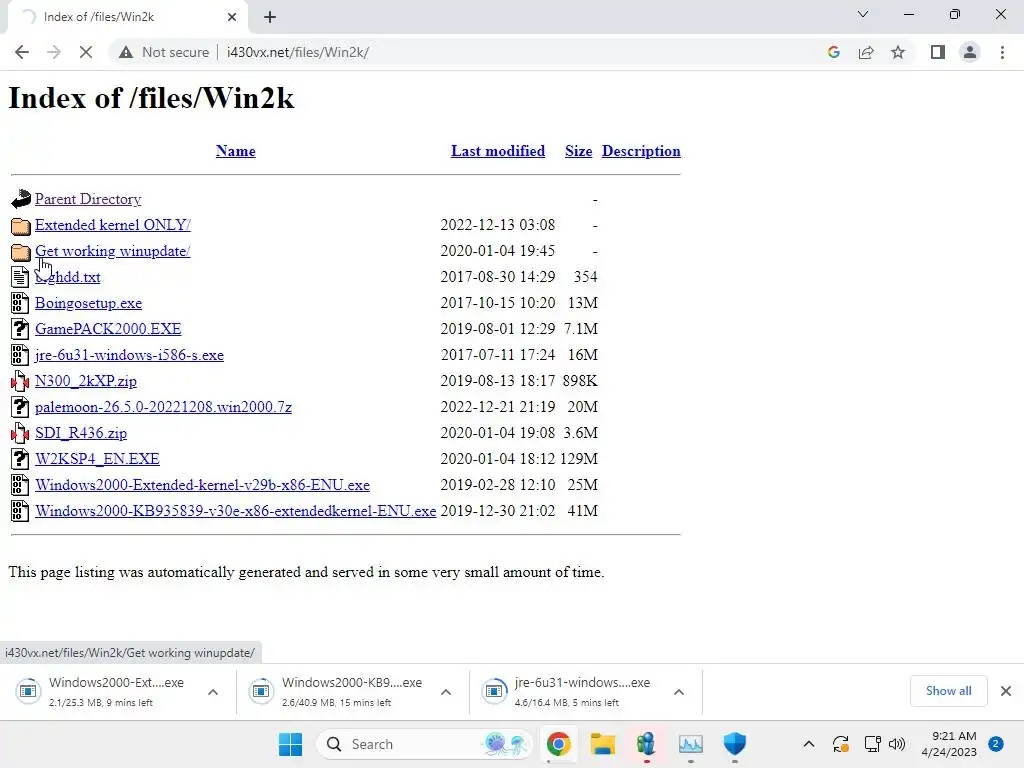This screenshot has width=1024, height=768.
Task: Click folder icon beside Get working winupdate
Action: click(20, 252)
